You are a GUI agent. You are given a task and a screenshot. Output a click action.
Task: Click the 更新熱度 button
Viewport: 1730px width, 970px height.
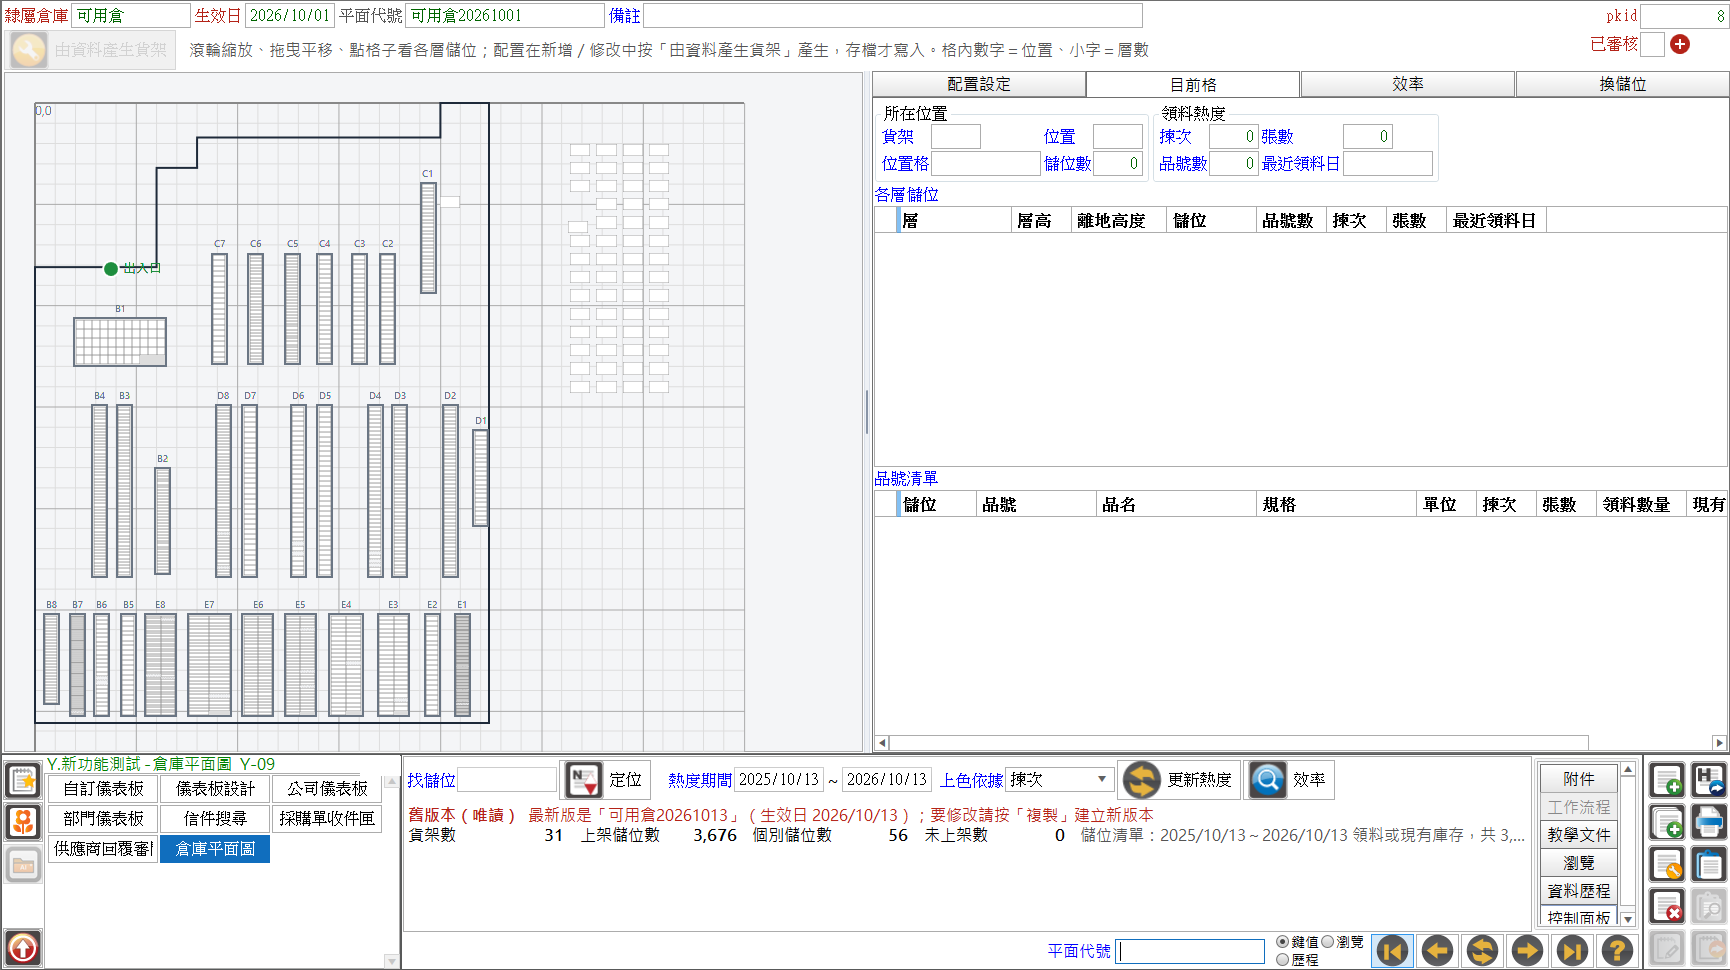click(x=1178, y=780)
